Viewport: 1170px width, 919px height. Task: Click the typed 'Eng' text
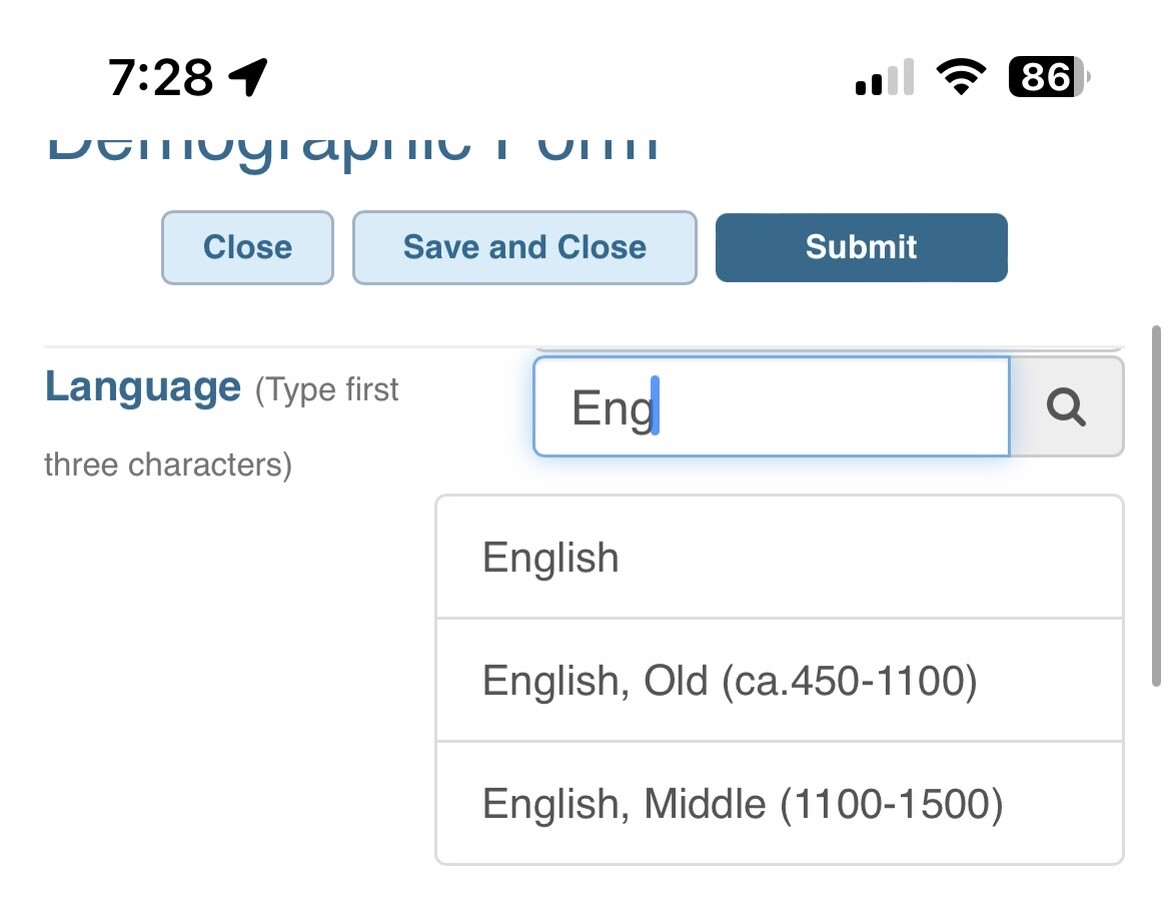[x=611, y=408]
